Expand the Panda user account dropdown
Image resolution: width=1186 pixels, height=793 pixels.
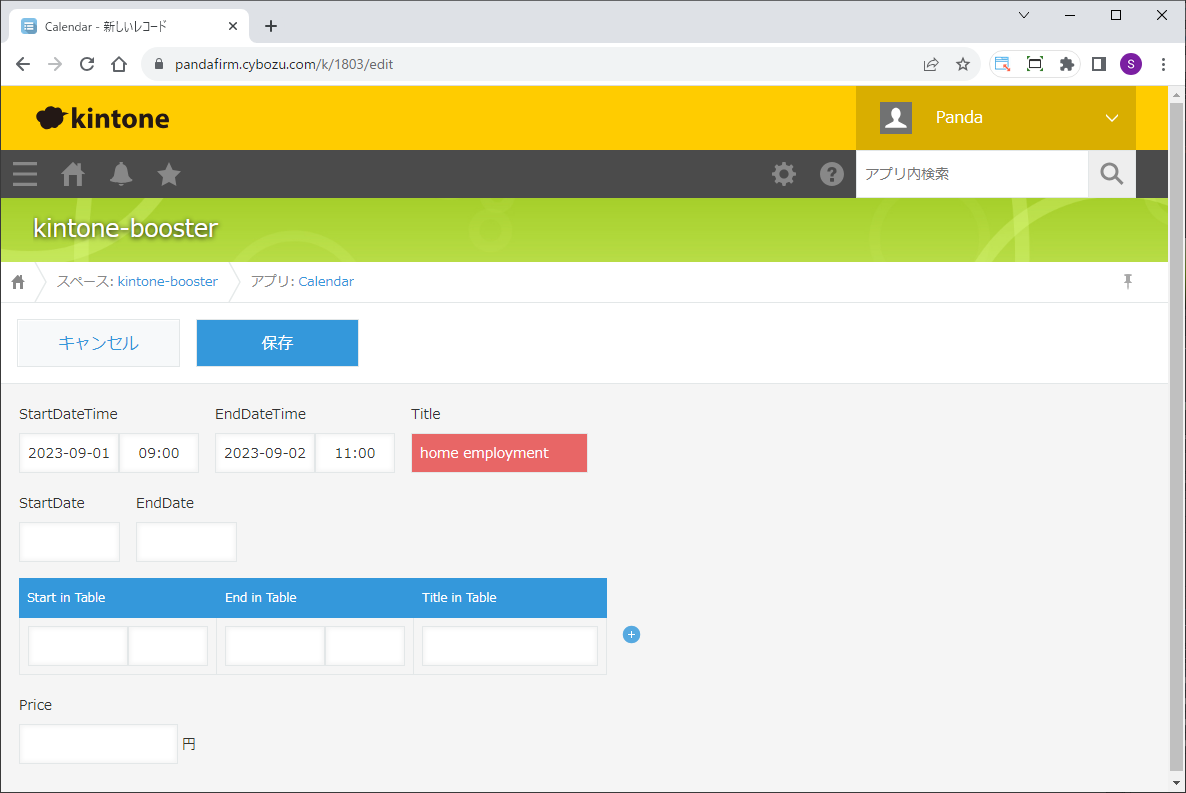coord(1111,118)
